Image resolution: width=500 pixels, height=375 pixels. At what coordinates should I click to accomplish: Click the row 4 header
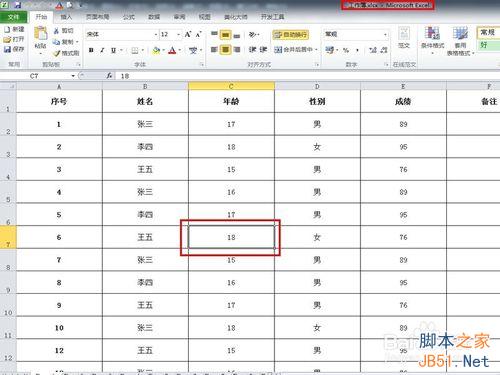8,169
